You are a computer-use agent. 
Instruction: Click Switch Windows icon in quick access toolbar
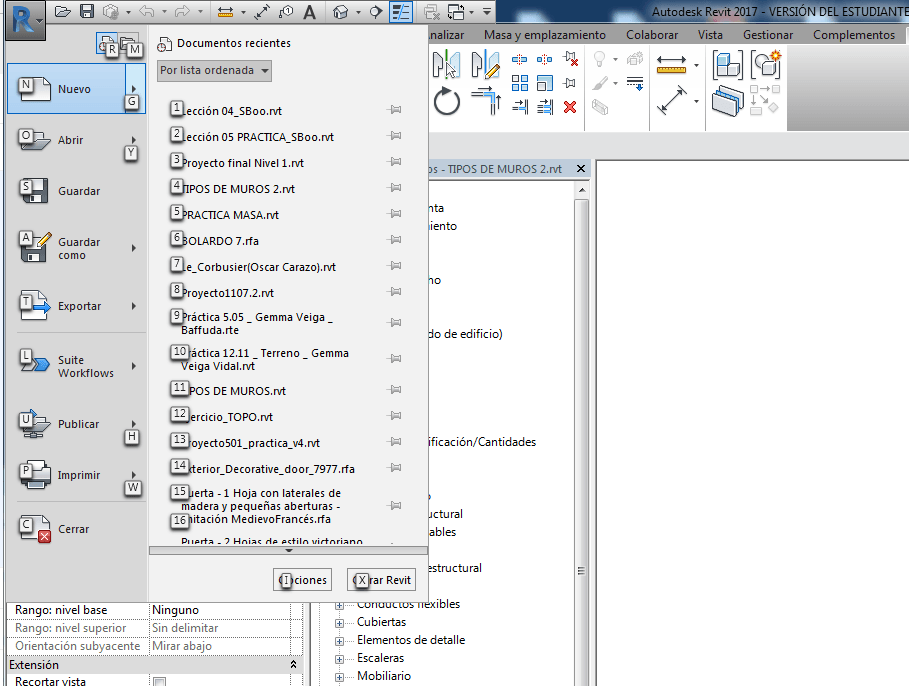tap(456, 12)
